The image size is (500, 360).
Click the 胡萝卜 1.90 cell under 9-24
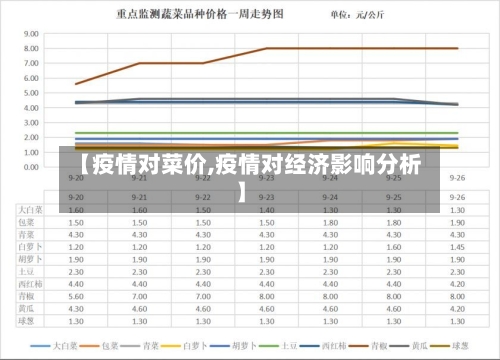point(330,259)
